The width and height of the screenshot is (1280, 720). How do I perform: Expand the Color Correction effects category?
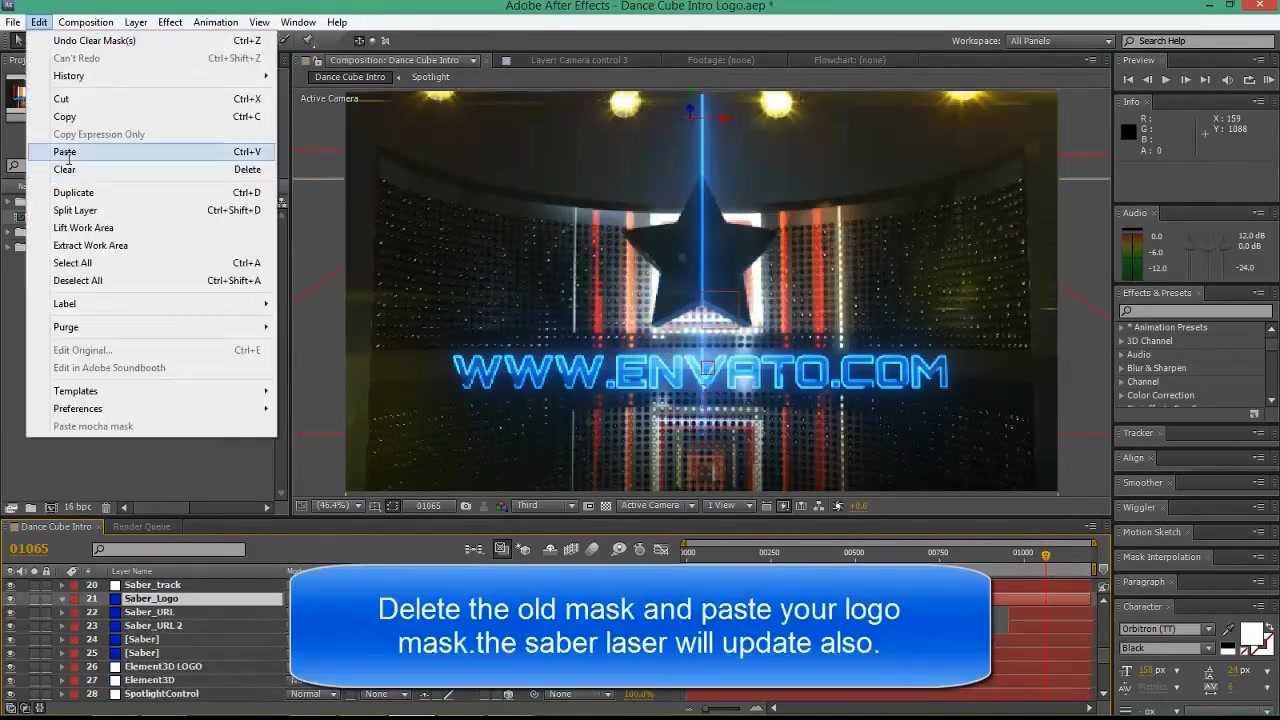[1121, 395]
